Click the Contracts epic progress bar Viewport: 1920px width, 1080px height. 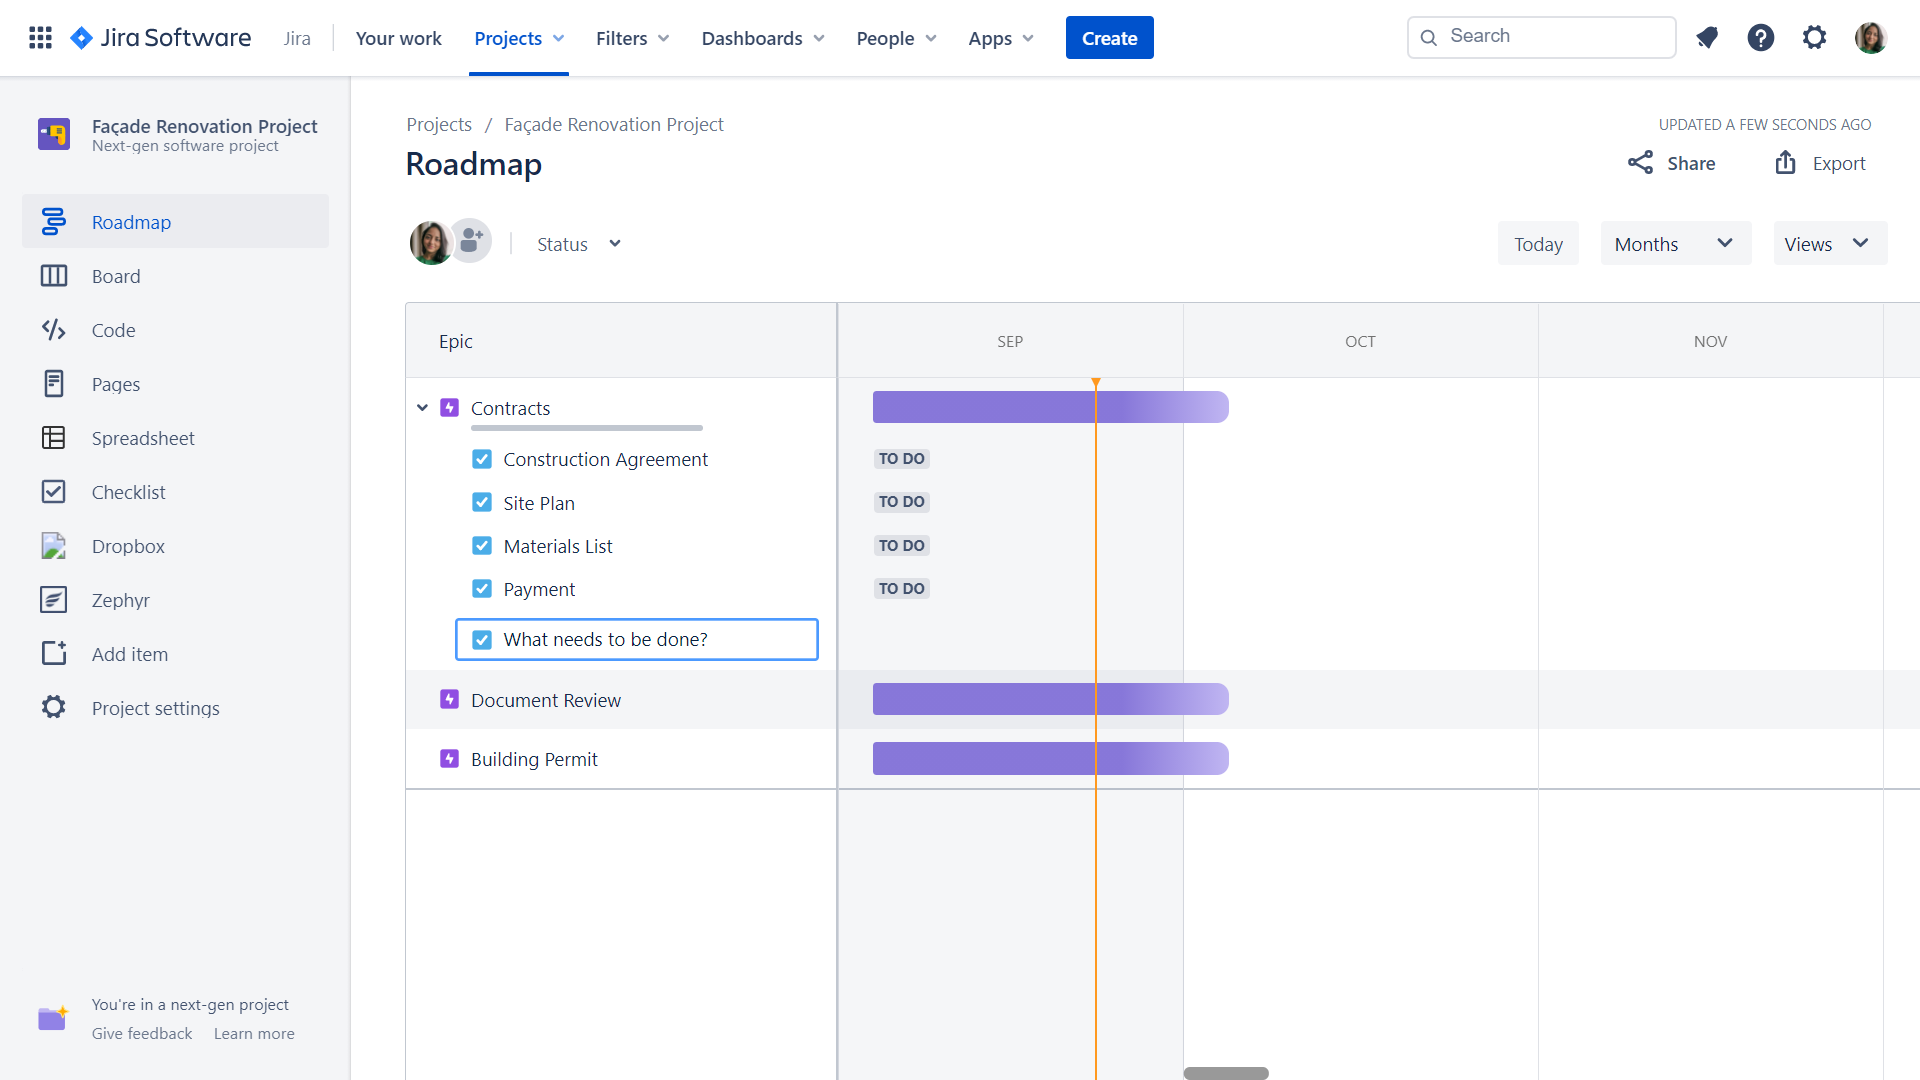(1050, 407)
